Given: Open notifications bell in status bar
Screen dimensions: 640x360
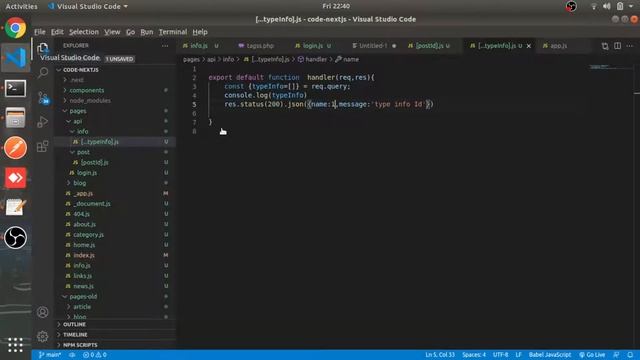Looking at the screenshot, I should click(x=630, y=355).
